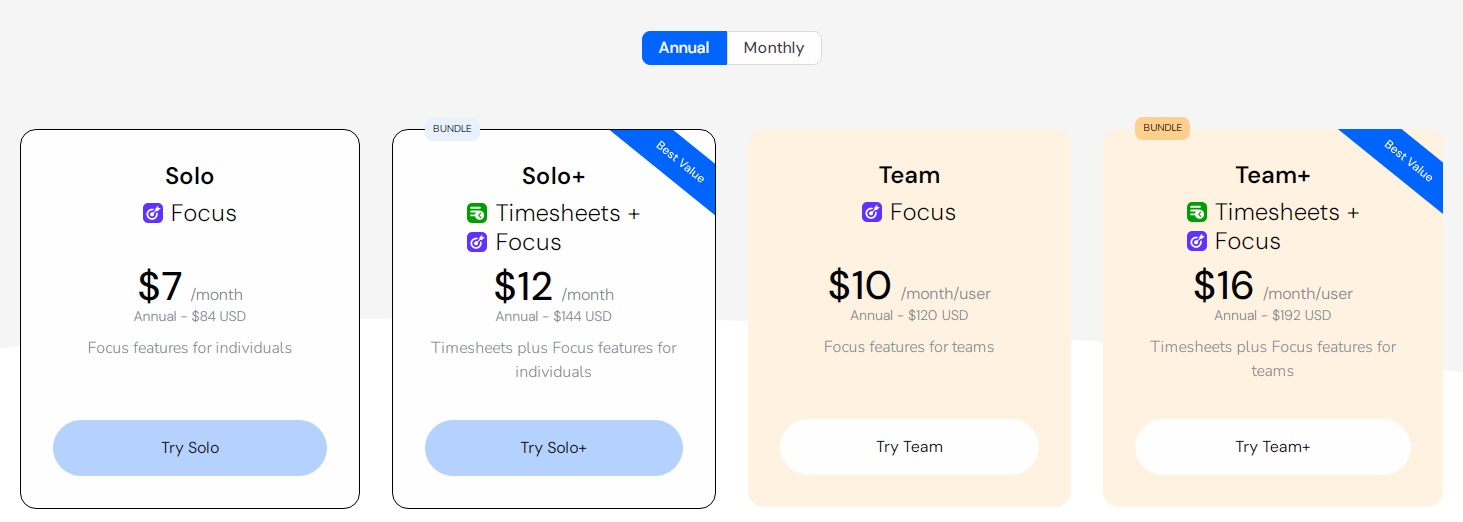Select the Solo plan title

coord(190,176)
